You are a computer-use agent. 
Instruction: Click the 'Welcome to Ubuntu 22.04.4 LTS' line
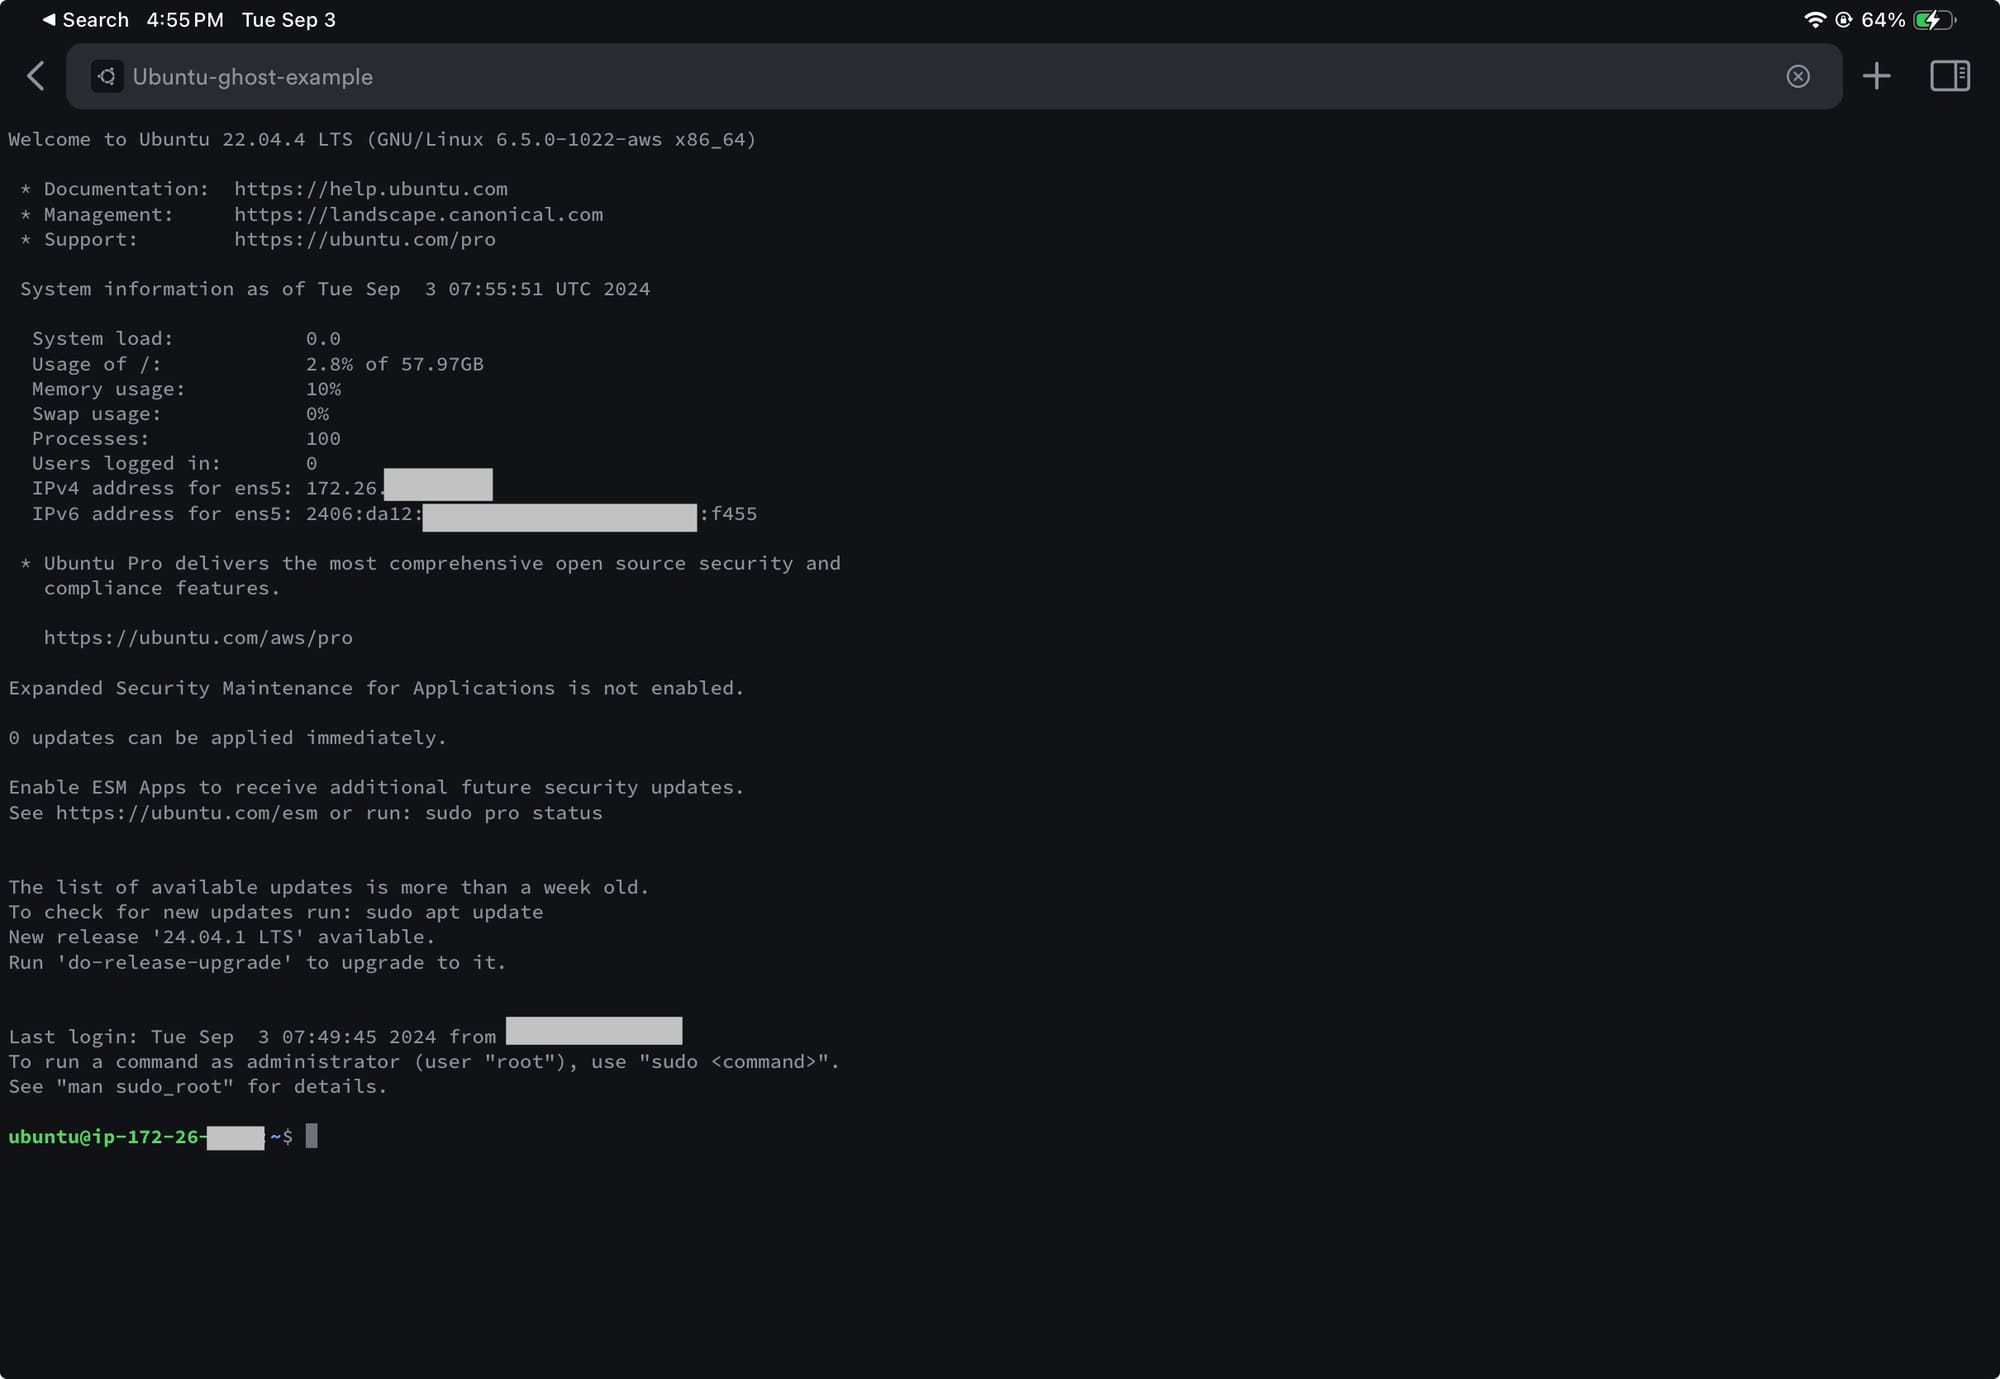pos(382,139)
